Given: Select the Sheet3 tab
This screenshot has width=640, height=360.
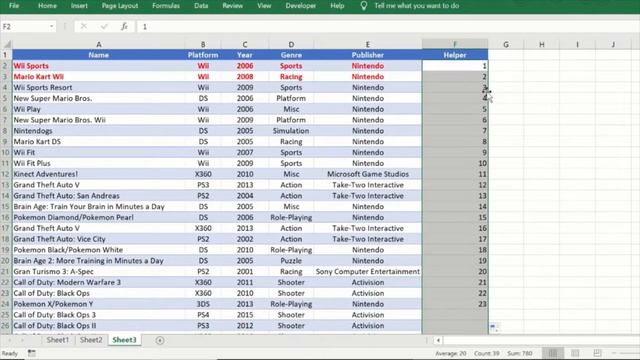Looking at the screenshot, I should tap(124, 340).
